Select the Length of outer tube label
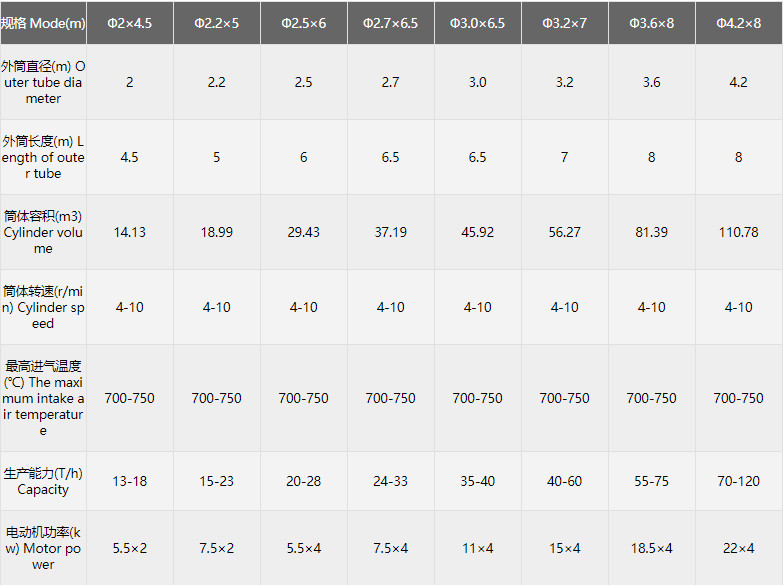Screen dimensions: 783x585 (44, 157)
